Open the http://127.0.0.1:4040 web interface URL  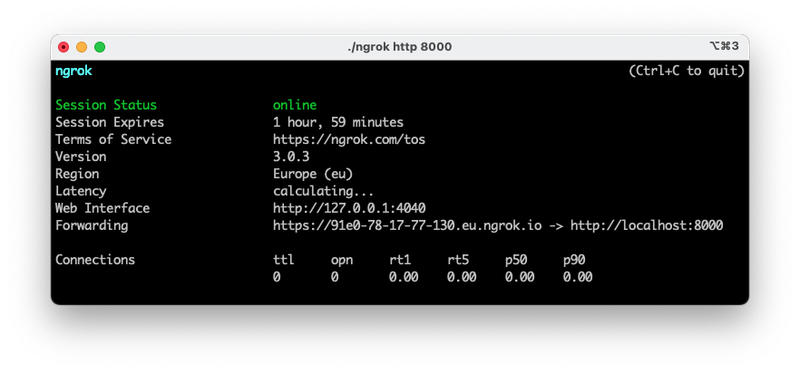[x=349, y=208]
